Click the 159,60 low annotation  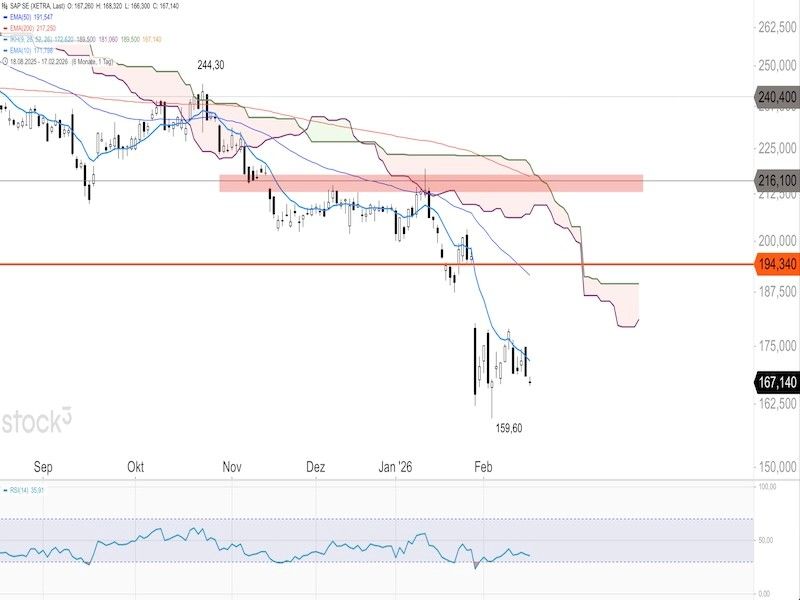(510, 427)
